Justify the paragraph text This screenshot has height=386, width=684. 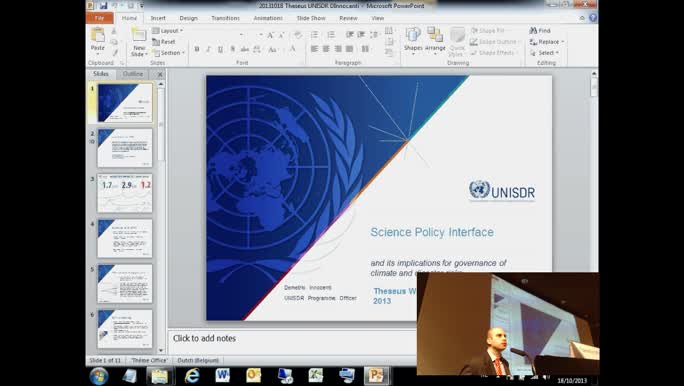tap(349, 49)
